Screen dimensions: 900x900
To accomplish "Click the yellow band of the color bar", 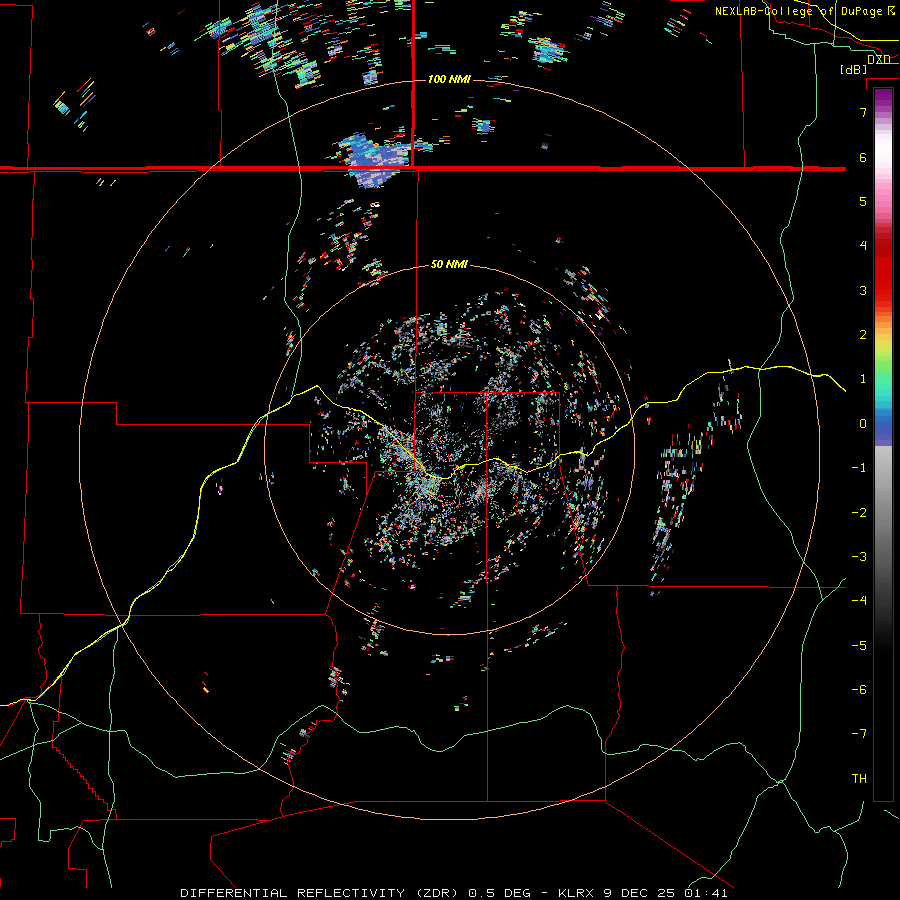I will click(x=883, y=344).
